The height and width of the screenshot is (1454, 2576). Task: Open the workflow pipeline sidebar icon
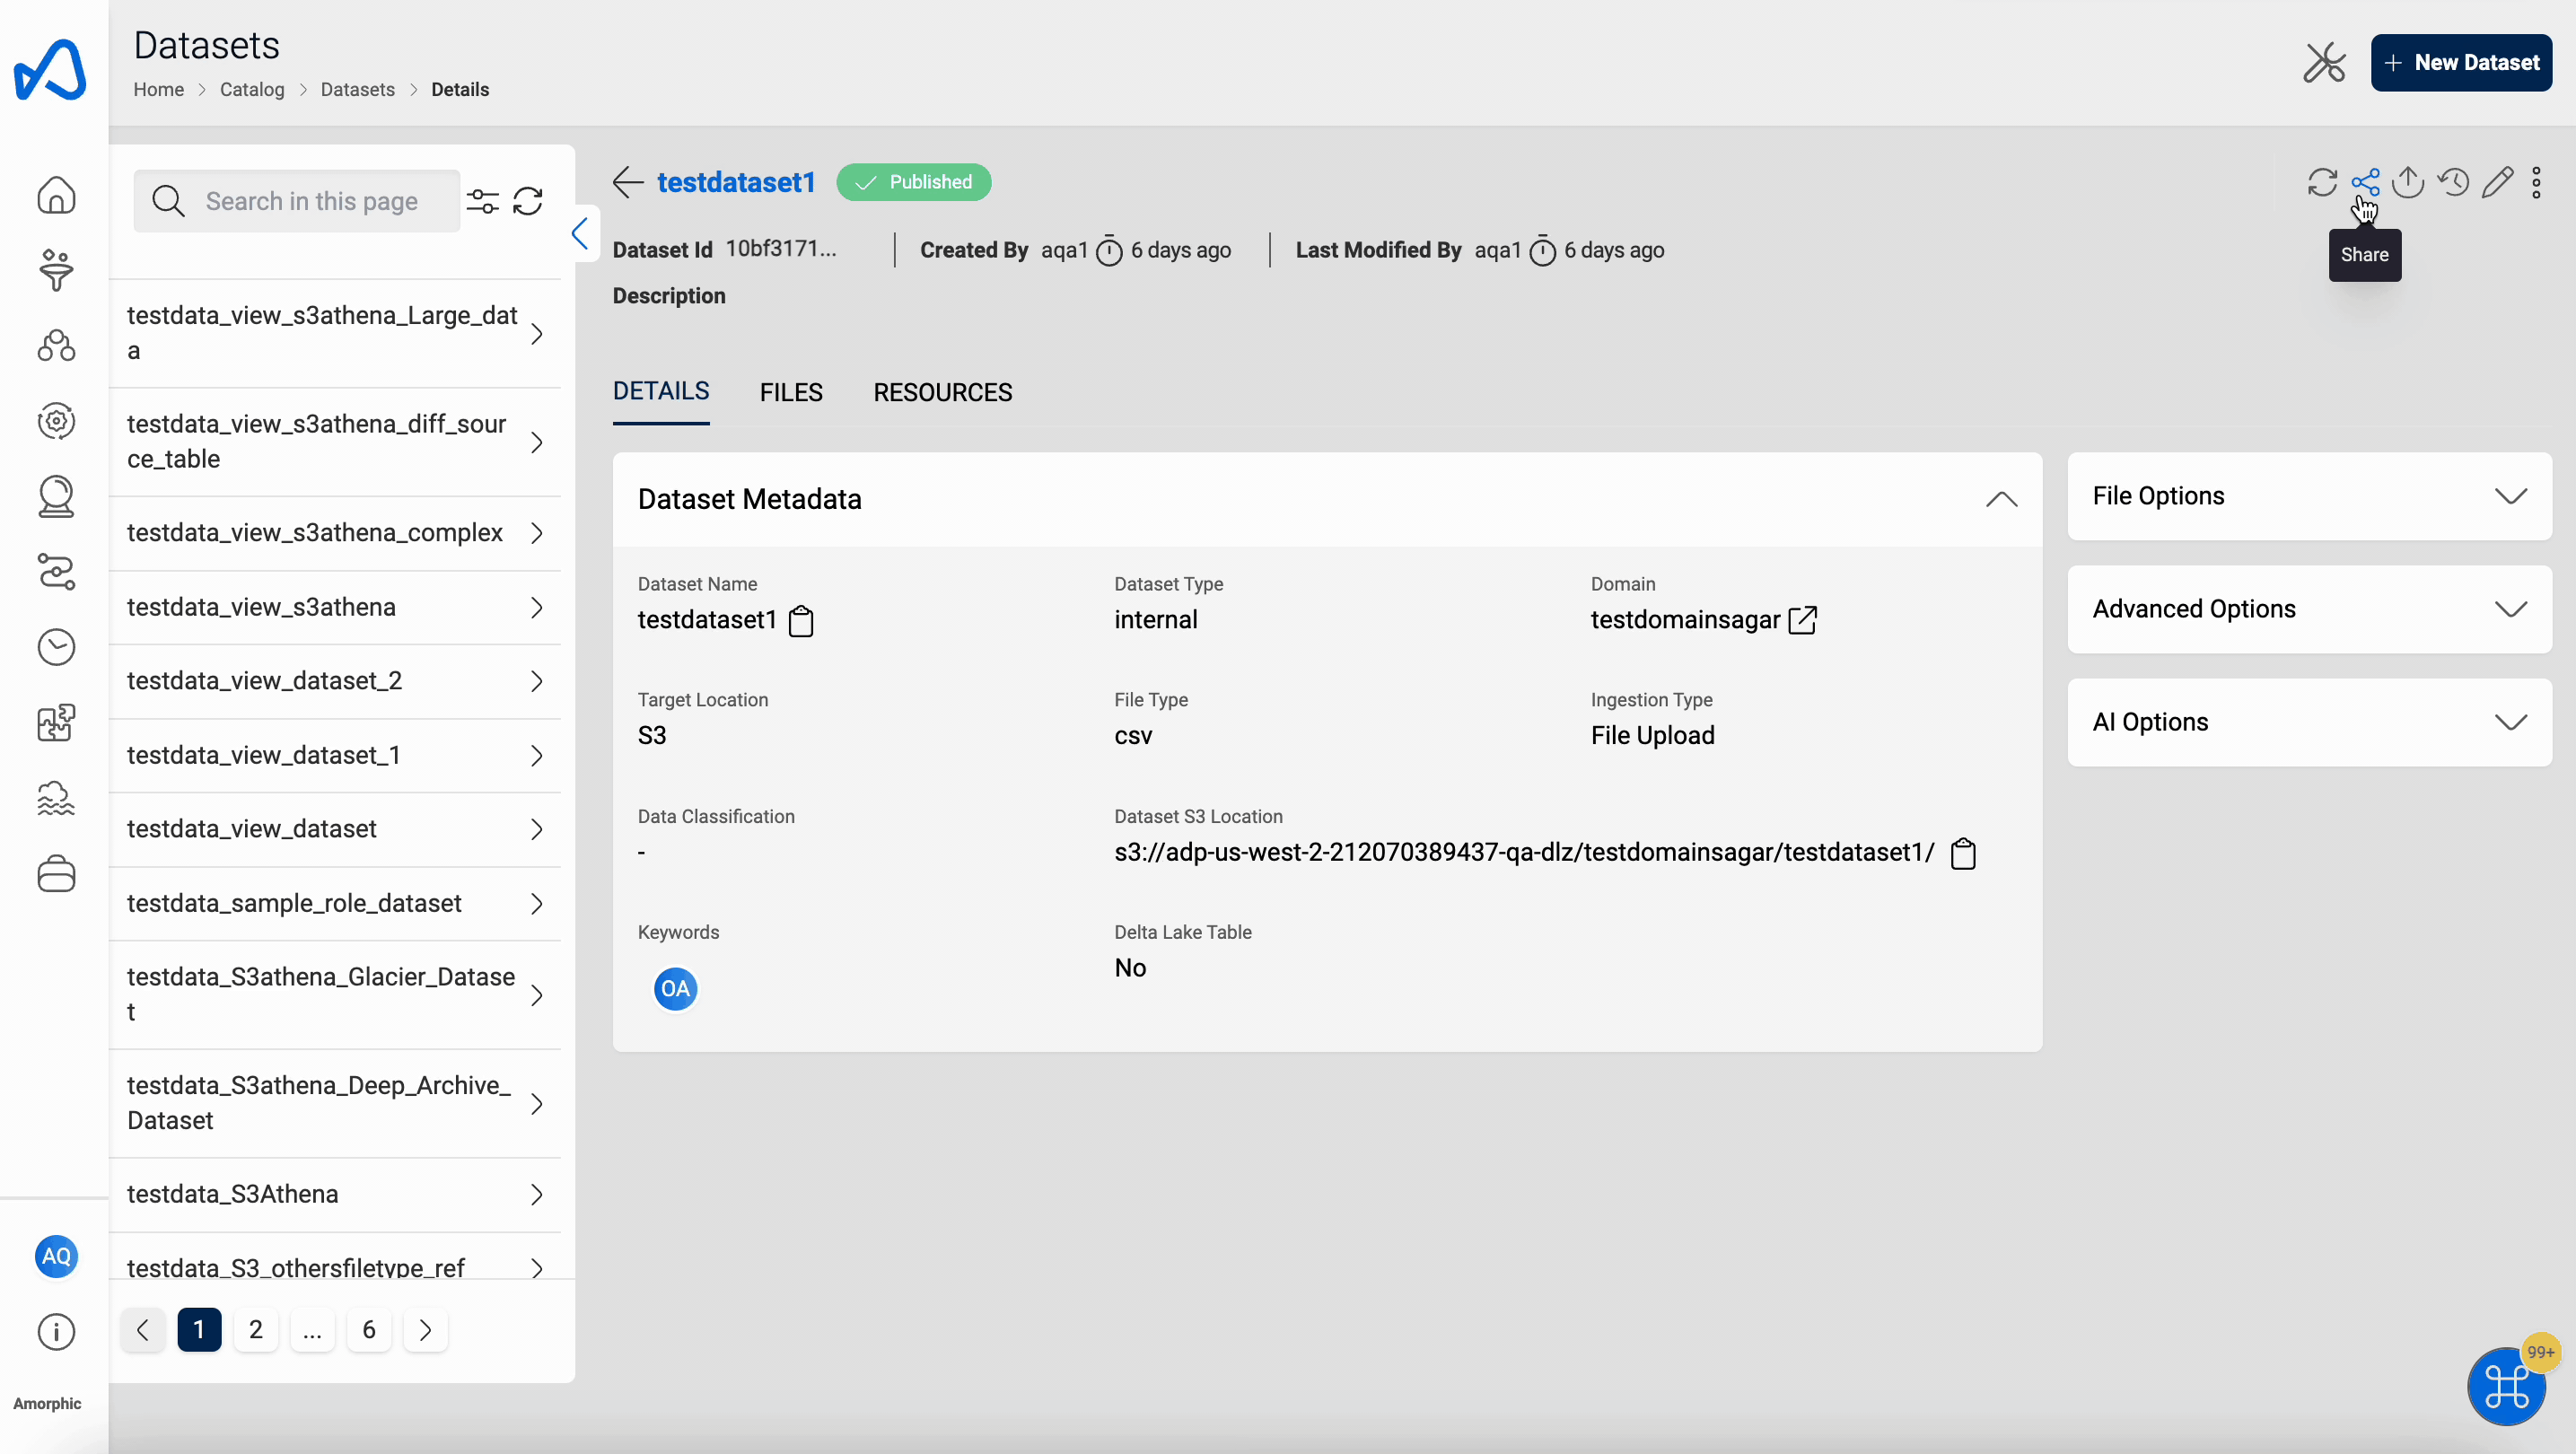point(56,572)
